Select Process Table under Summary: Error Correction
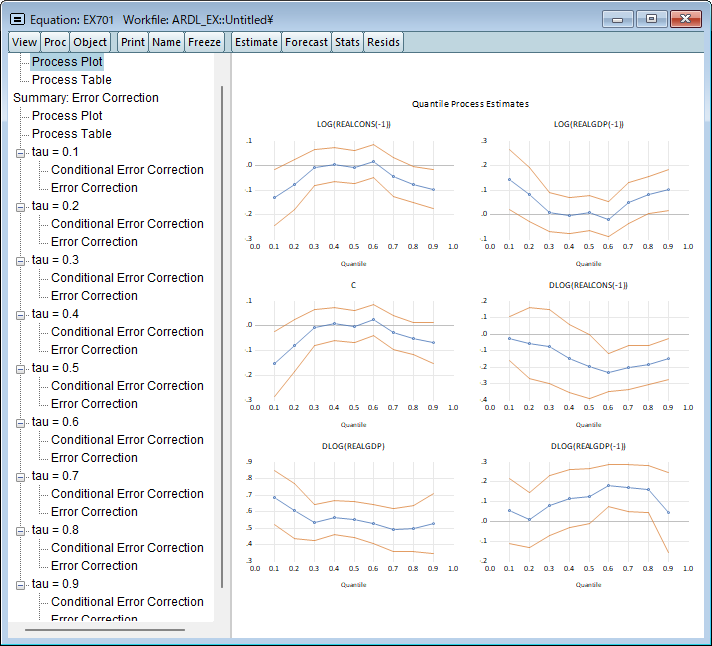Screen dimensions: 712x646 coord(72,134)
